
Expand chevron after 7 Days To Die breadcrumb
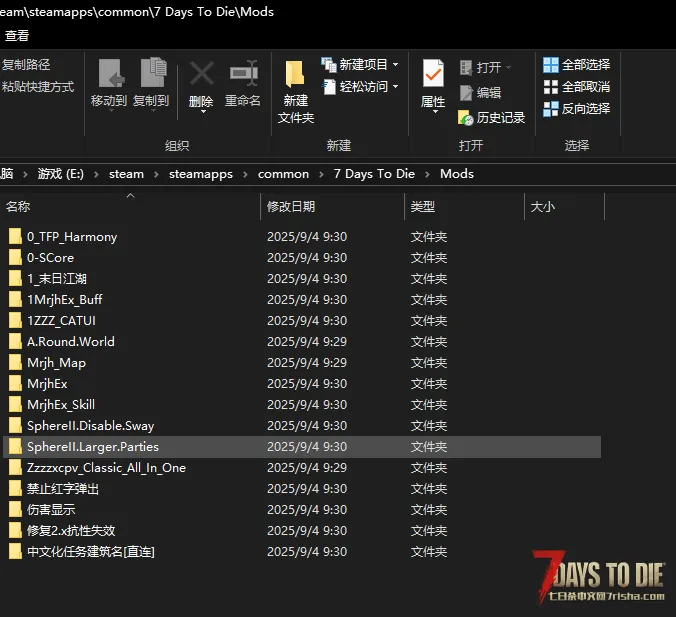point(427,174)
